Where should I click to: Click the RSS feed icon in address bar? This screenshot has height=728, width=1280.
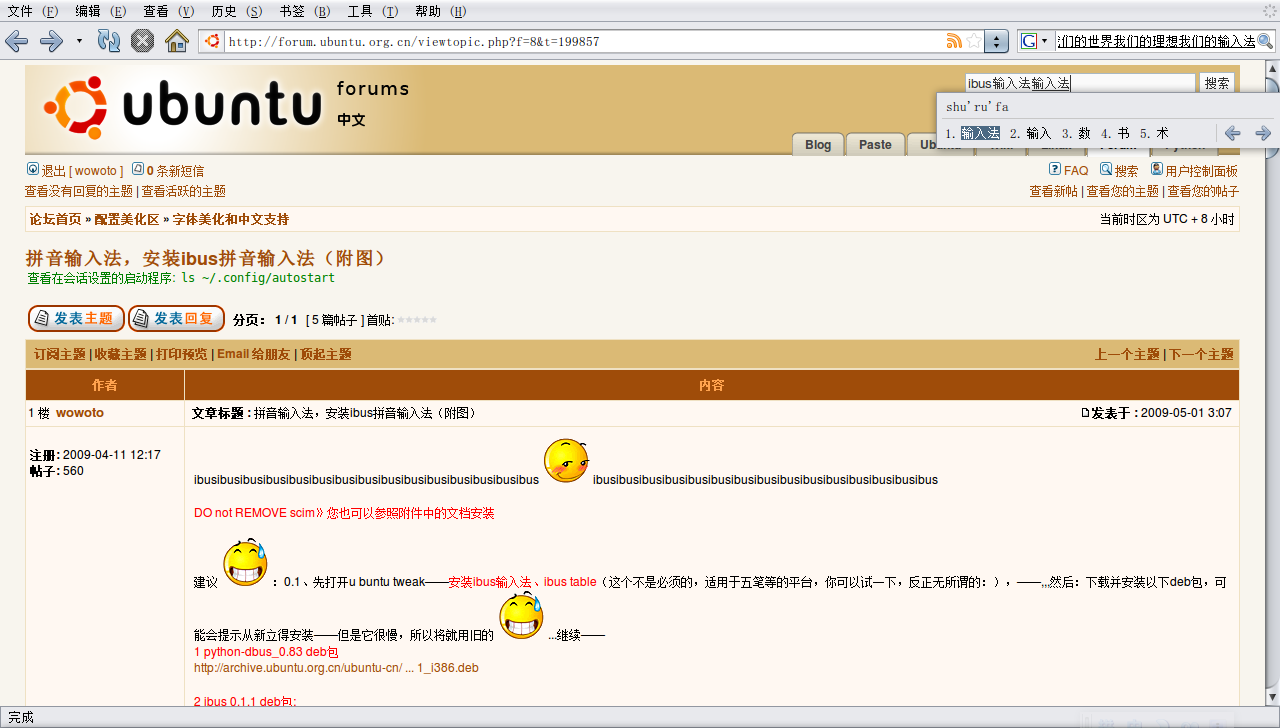pos(954,41)
